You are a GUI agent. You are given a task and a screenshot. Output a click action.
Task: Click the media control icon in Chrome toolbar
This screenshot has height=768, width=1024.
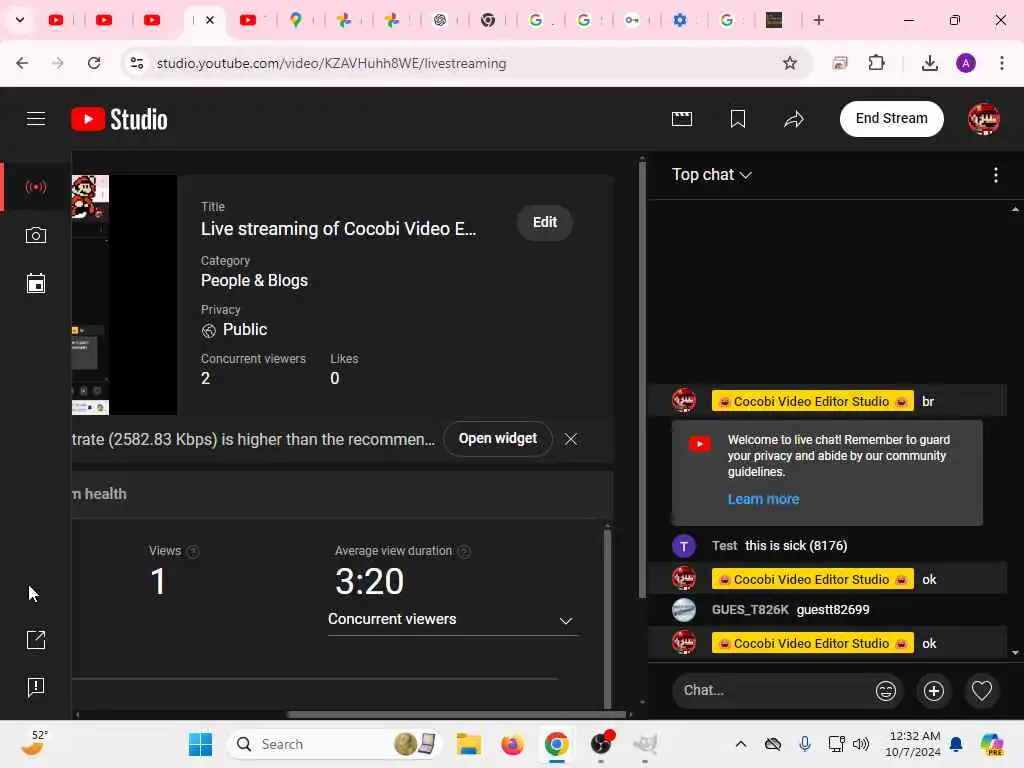click(840, 63)
